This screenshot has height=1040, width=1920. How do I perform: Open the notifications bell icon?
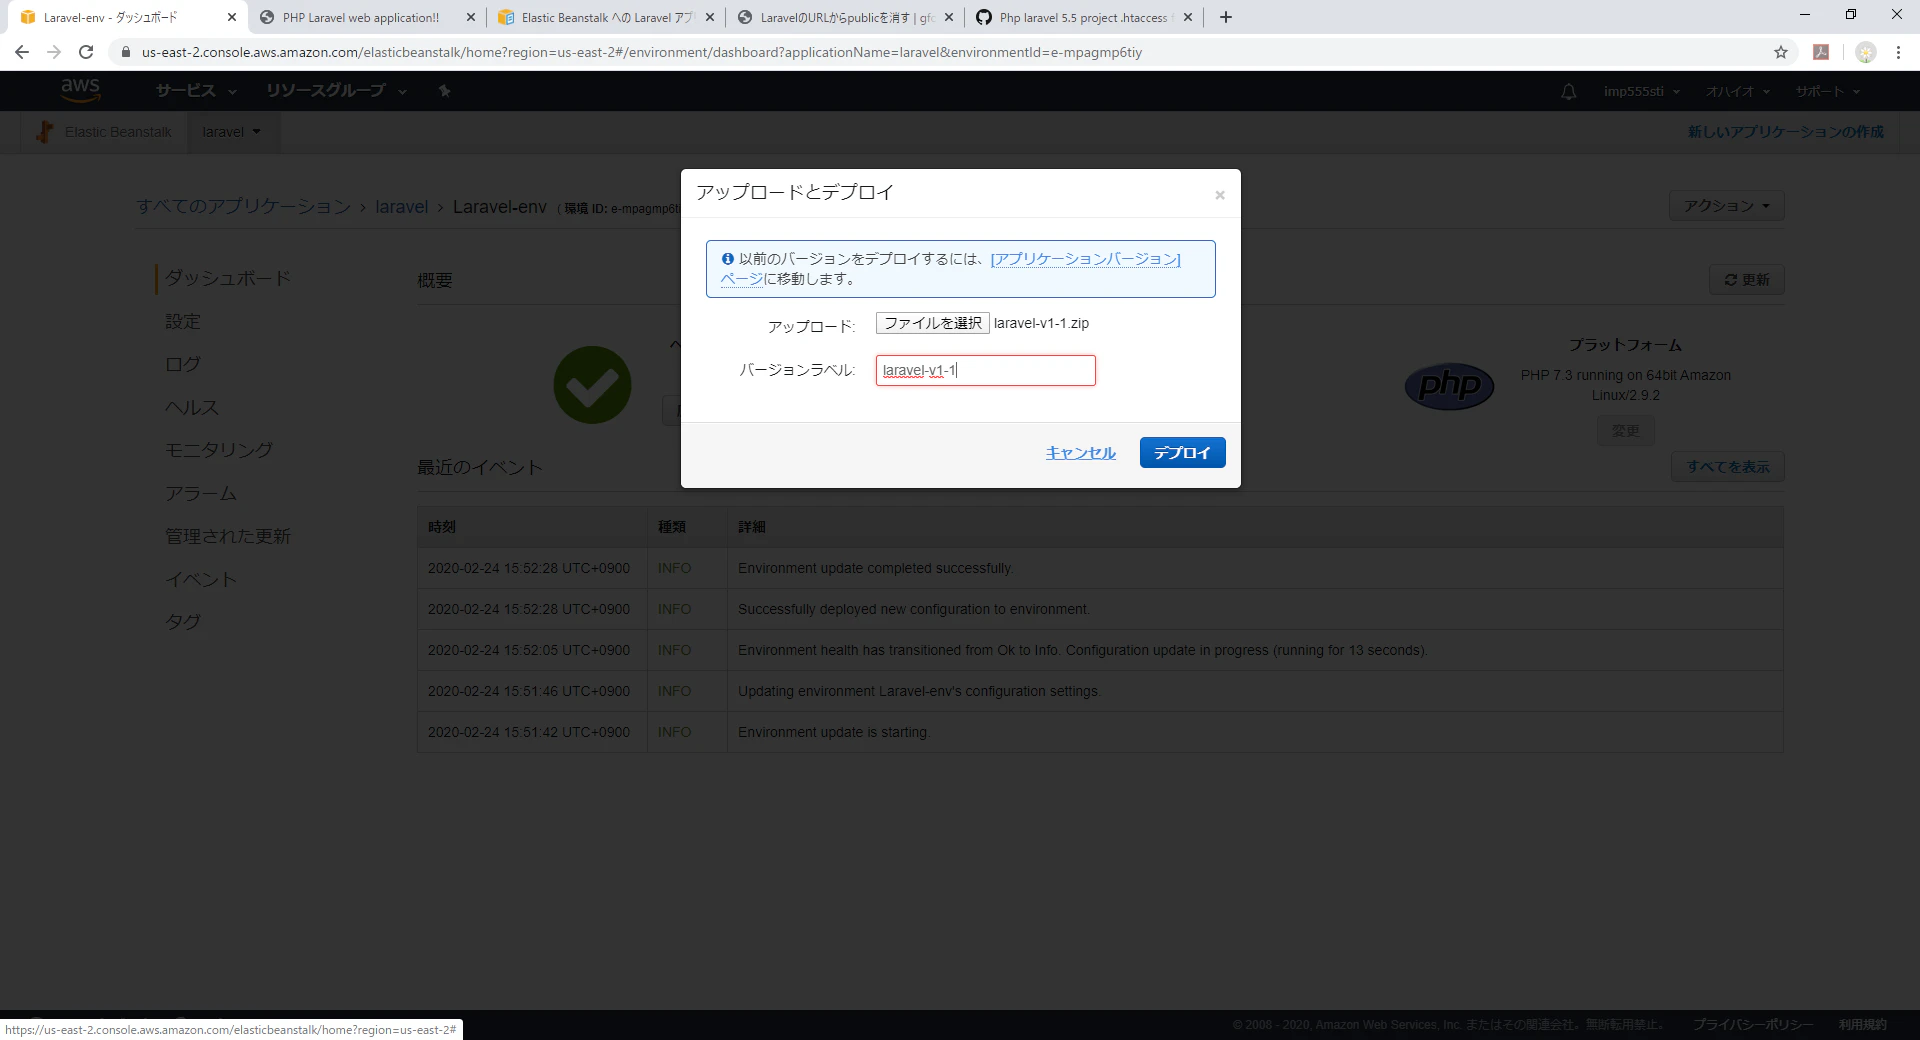coord(1568,92)
